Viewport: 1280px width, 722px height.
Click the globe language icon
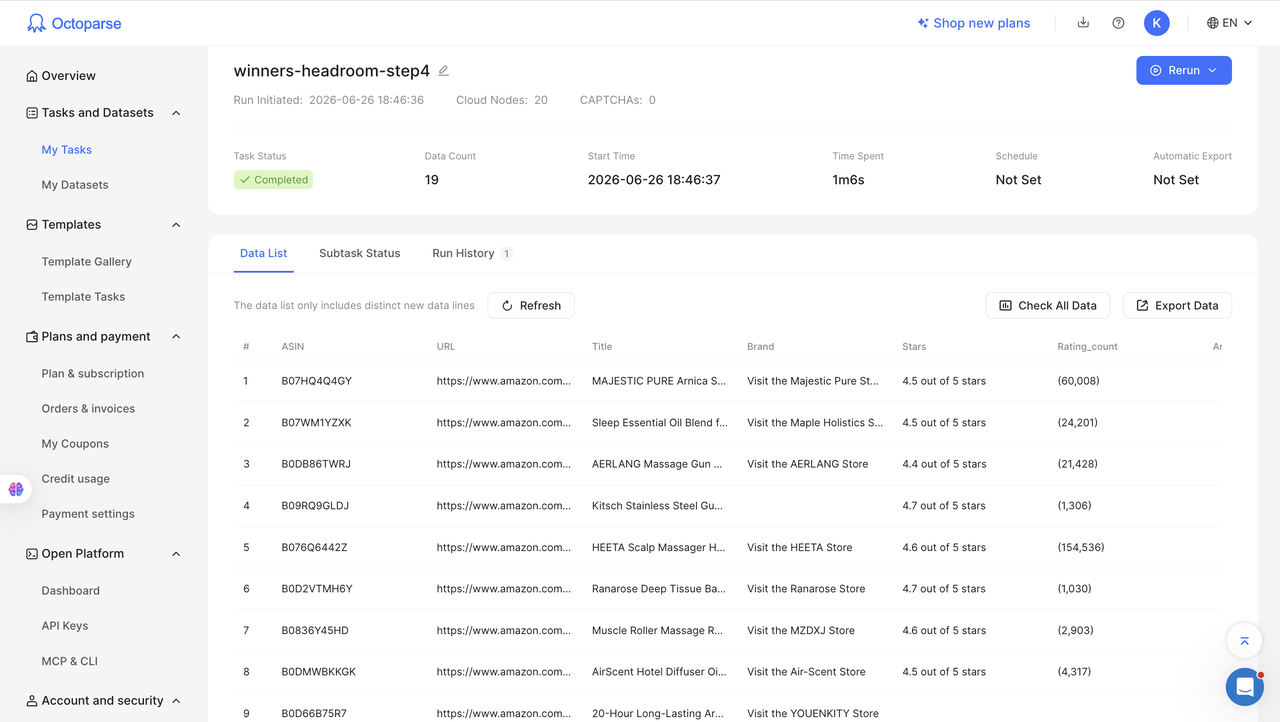(1213, 23)
